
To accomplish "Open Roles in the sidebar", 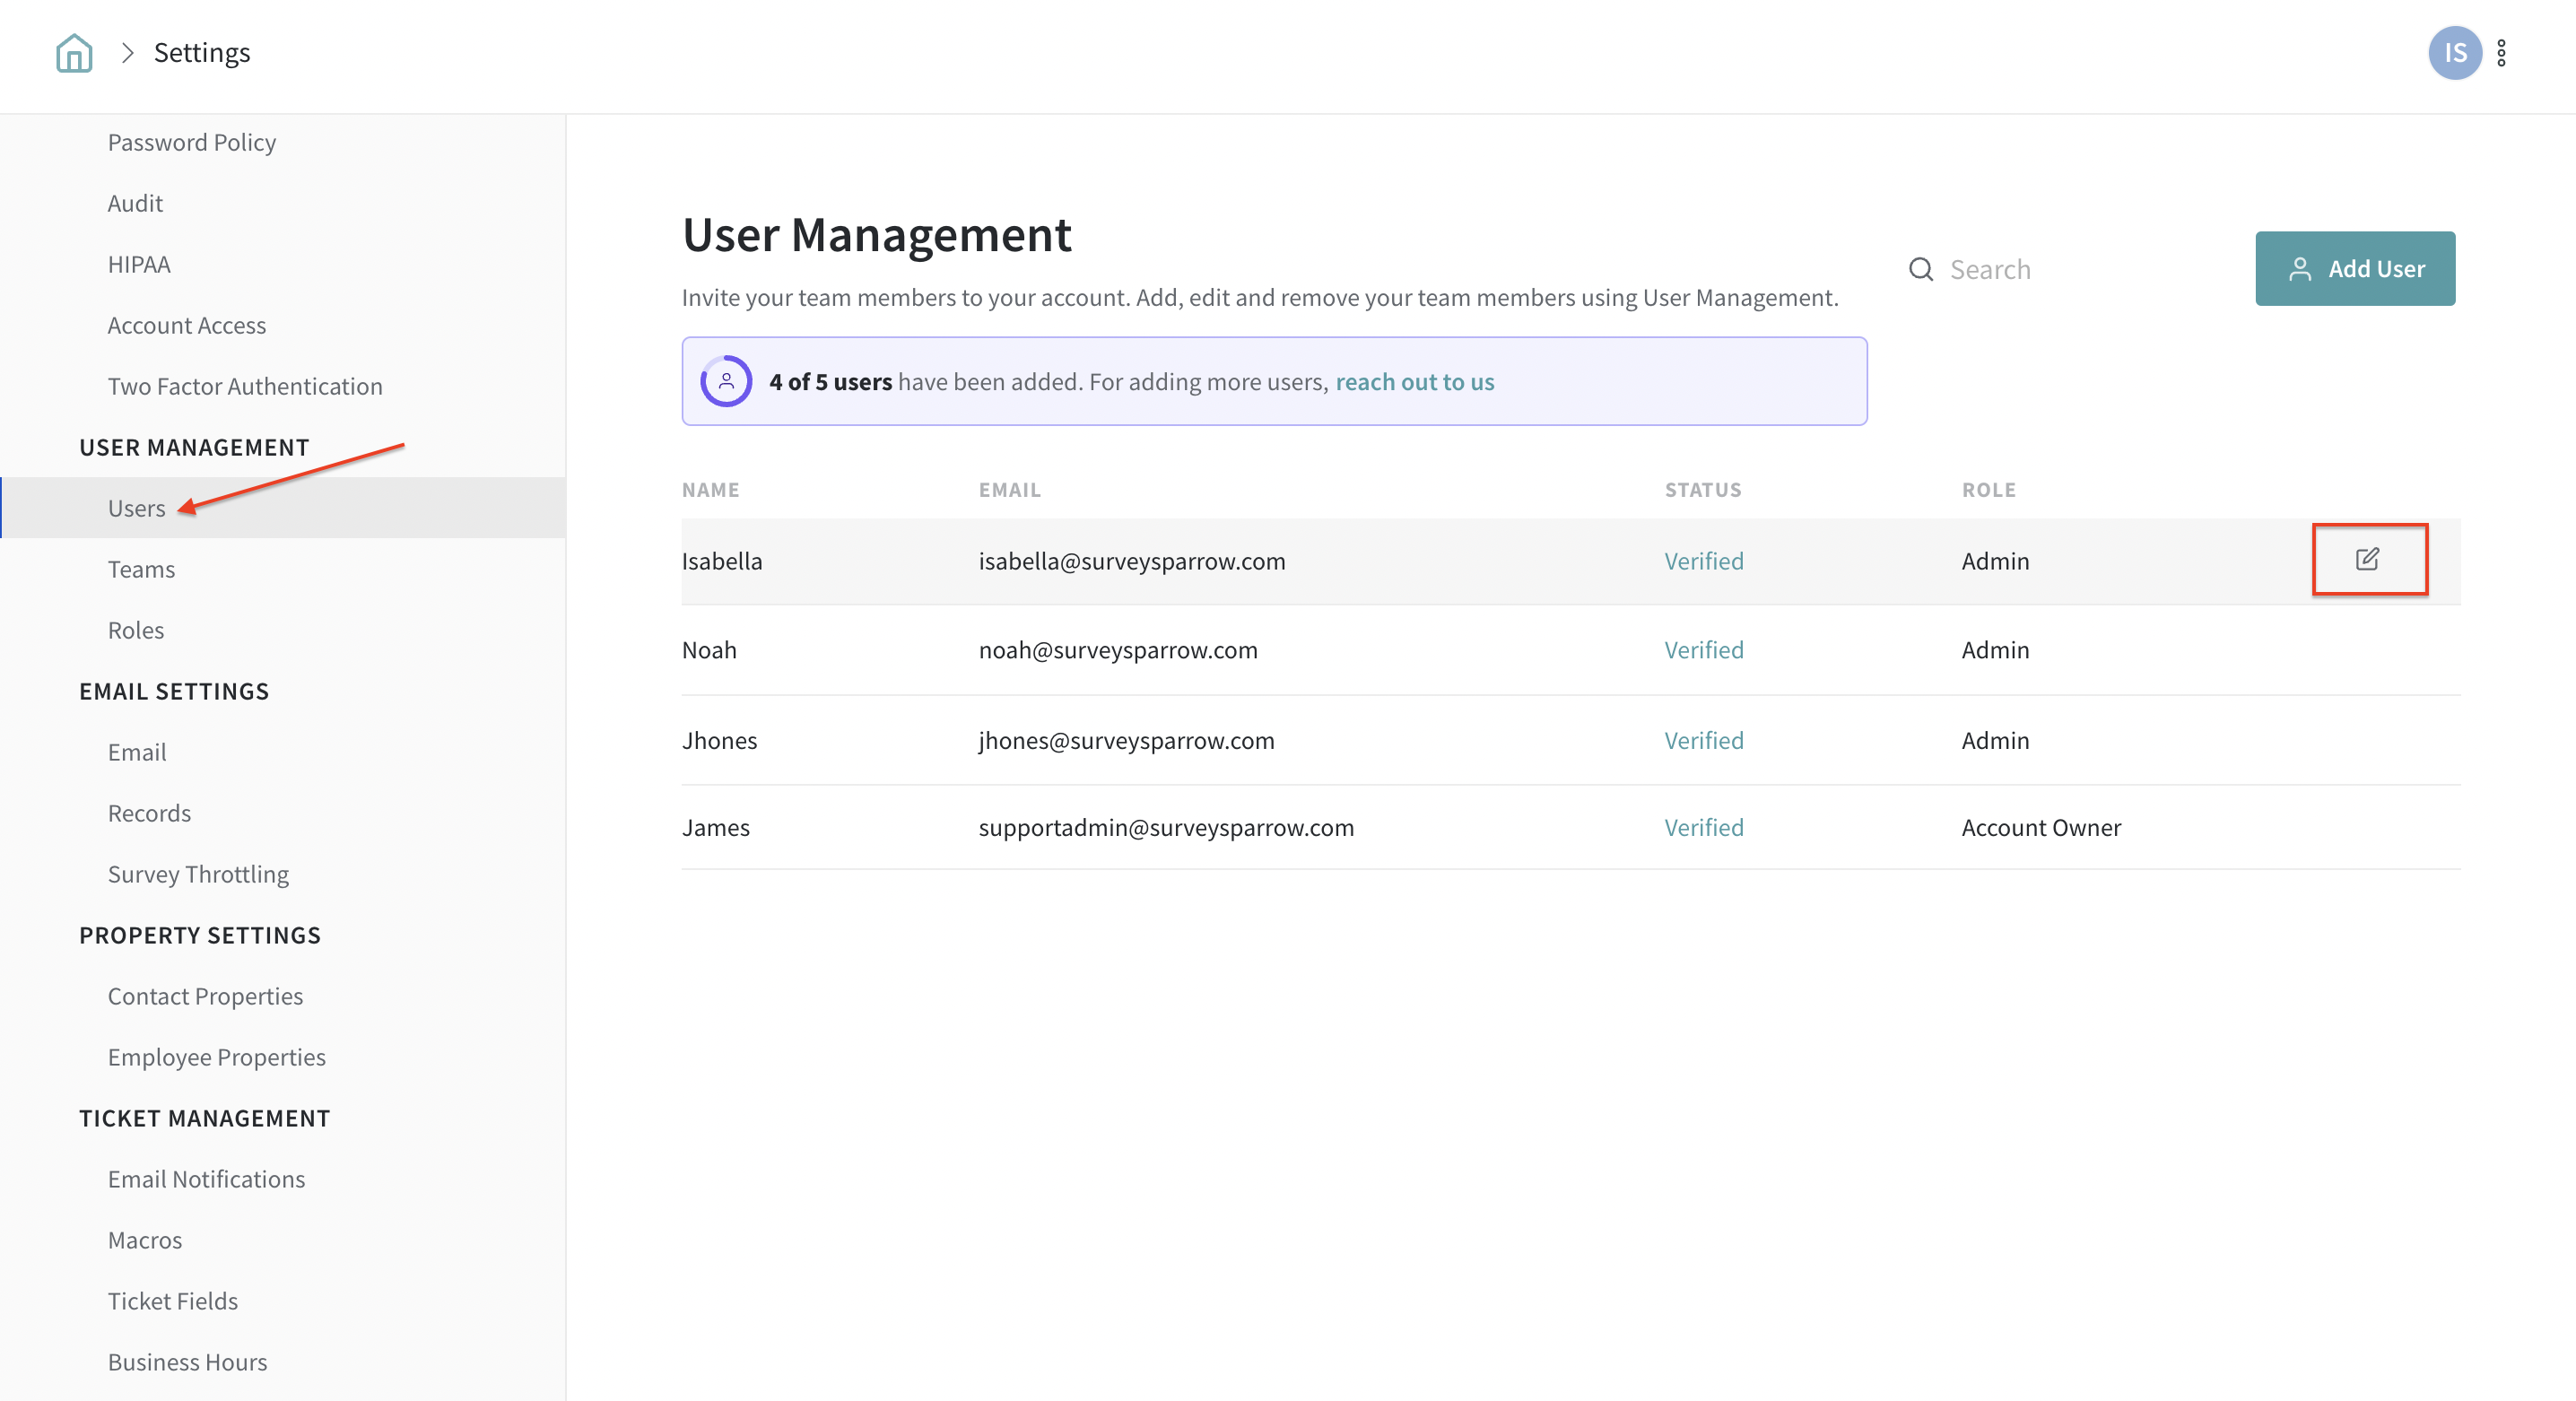I will click(x=136, y=630).
